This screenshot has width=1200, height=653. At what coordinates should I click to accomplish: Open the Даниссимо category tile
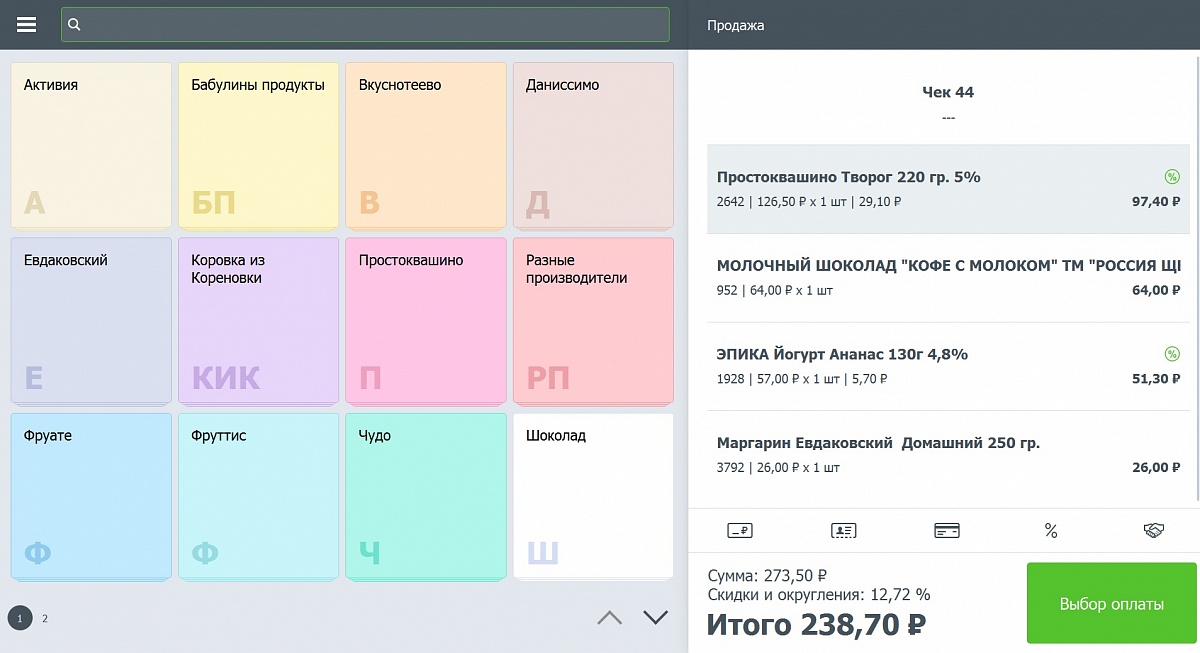click(x=593, y=146)
